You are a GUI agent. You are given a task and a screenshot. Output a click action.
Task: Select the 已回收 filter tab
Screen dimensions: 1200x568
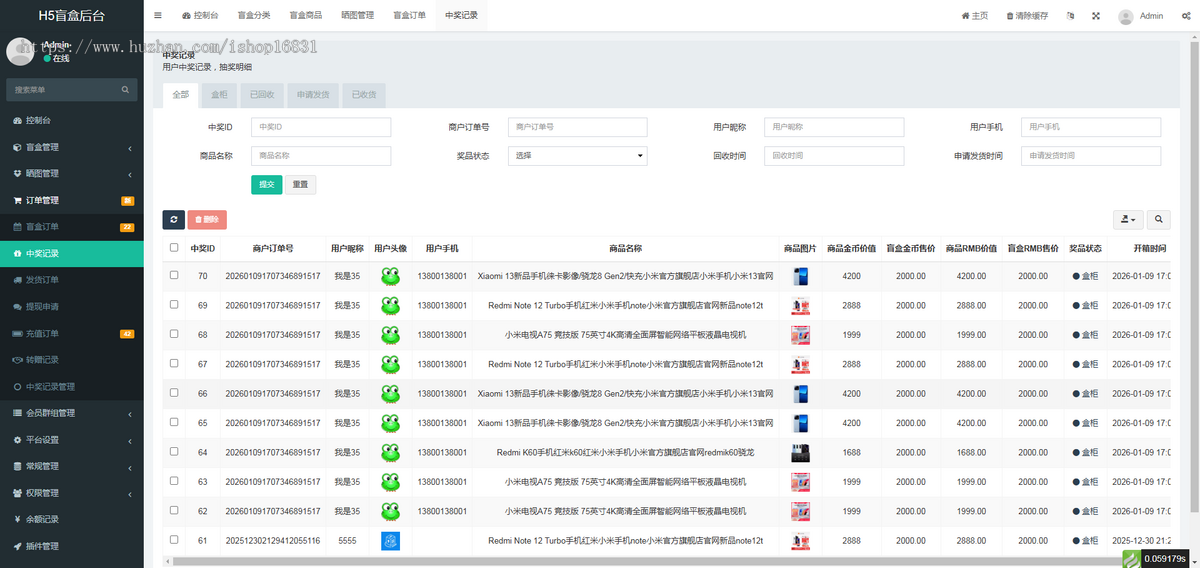pos(262,95)
